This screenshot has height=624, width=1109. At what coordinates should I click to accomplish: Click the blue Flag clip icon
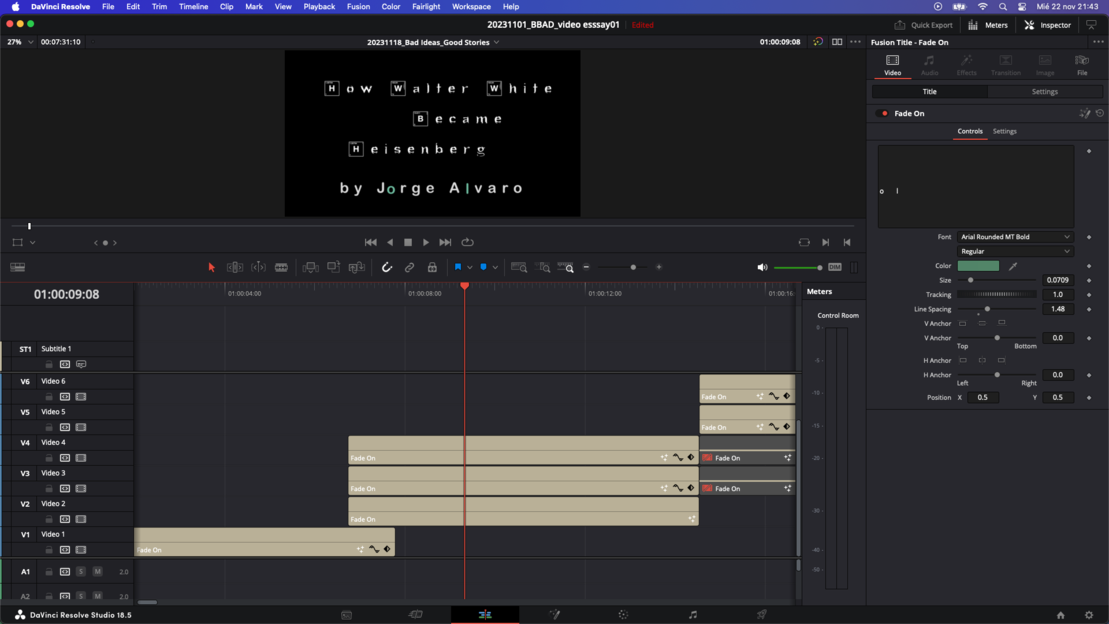coord(458,268)
